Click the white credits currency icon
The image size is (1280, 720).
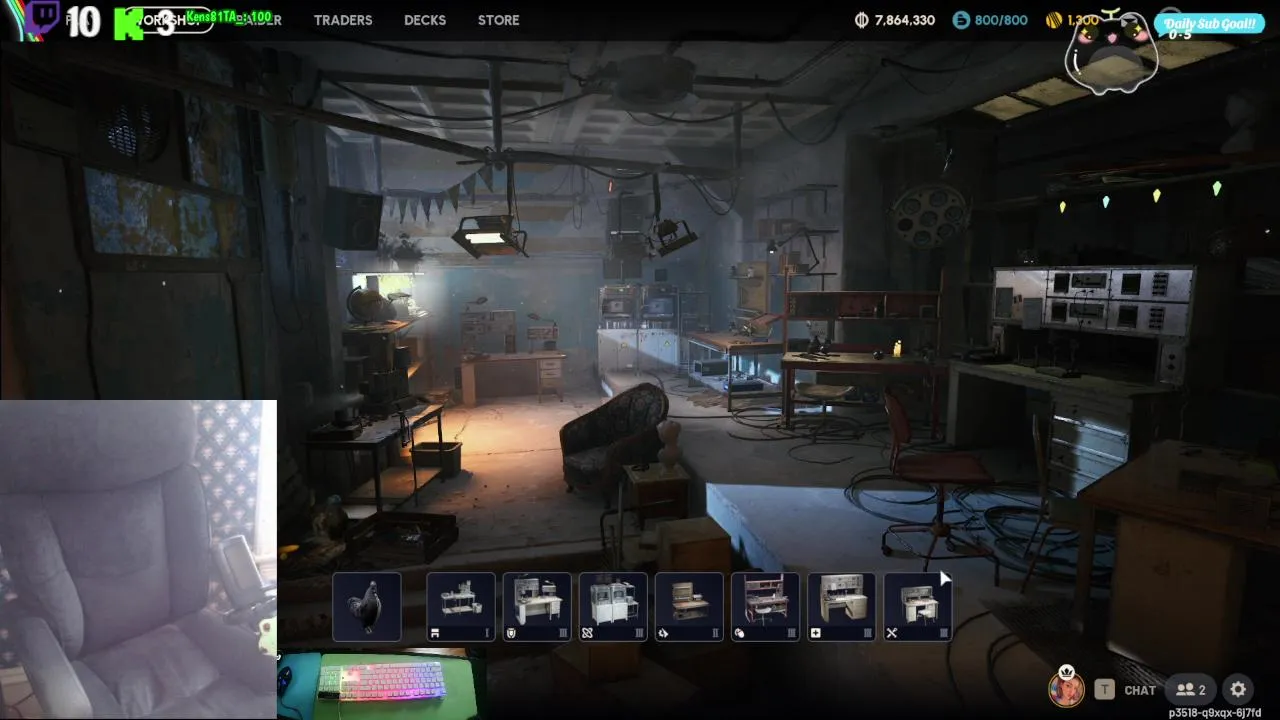pyautogui.click(x=862, y=20)
